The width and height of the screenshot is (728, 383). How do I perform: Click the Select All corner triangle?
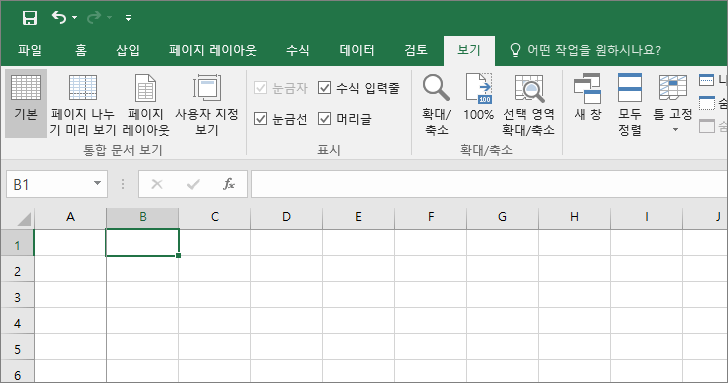click(24, 219)
